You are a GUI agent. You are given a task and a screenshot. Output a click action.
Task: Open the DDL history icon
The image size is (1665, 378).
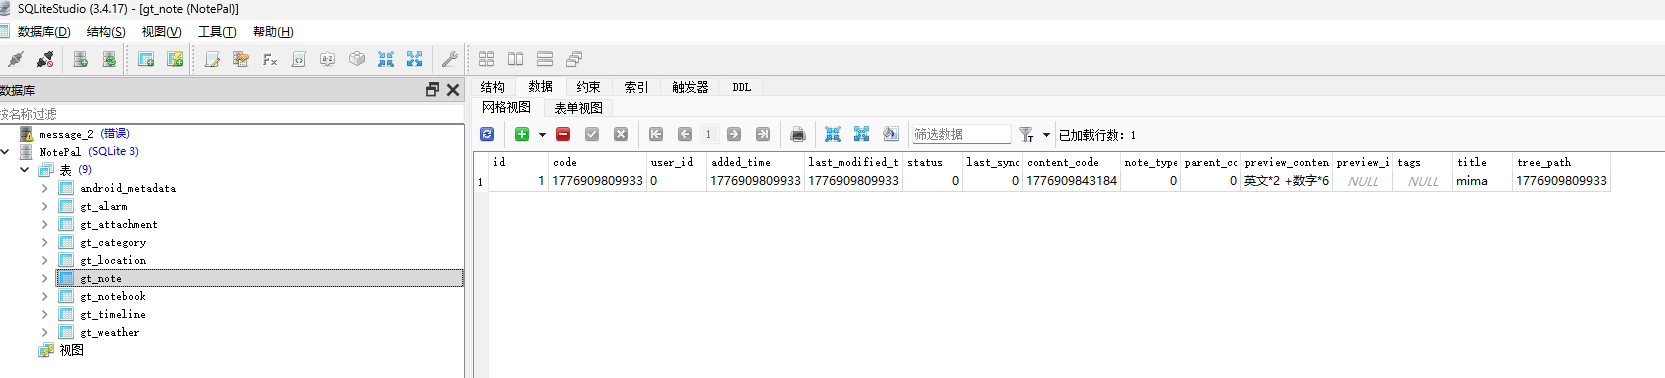241,59
